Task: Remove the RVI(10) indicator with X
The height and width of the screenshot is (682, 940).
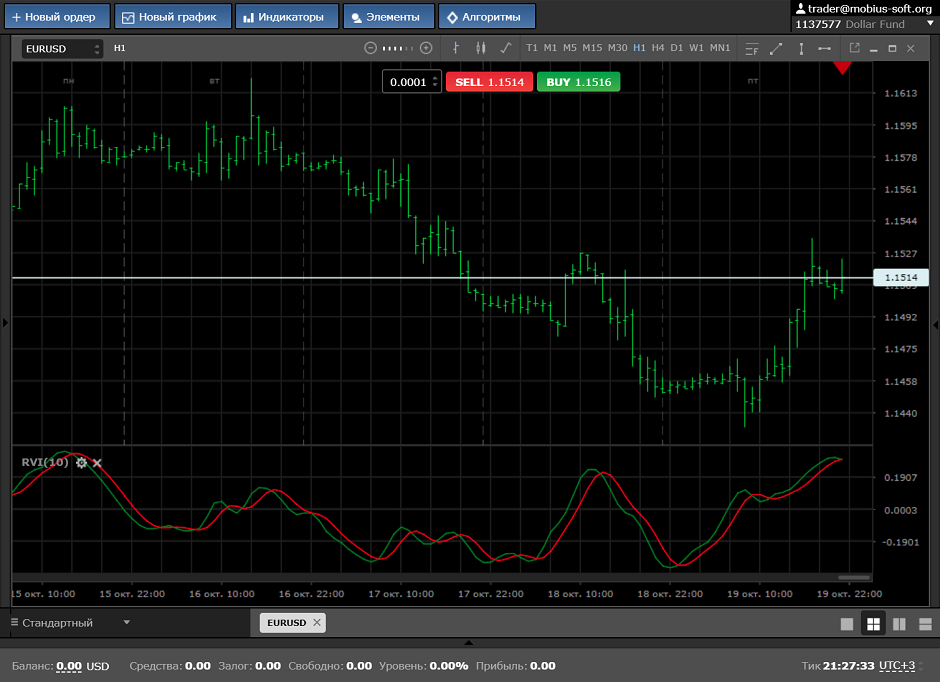Action: tap(97, 463)
